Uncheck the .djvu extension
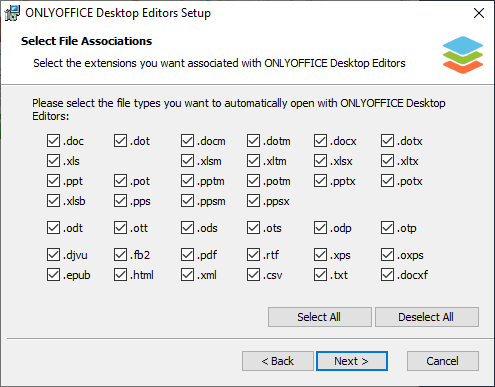The image size is (495, 387). pos(53,255)
